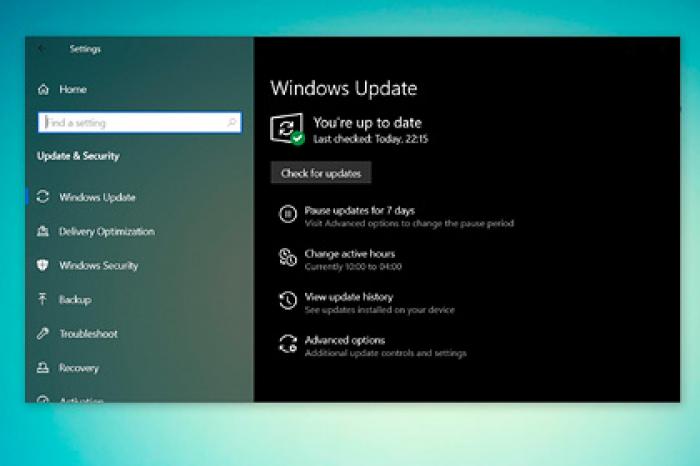Select Windows Update in sidebar

click(97, 197)
